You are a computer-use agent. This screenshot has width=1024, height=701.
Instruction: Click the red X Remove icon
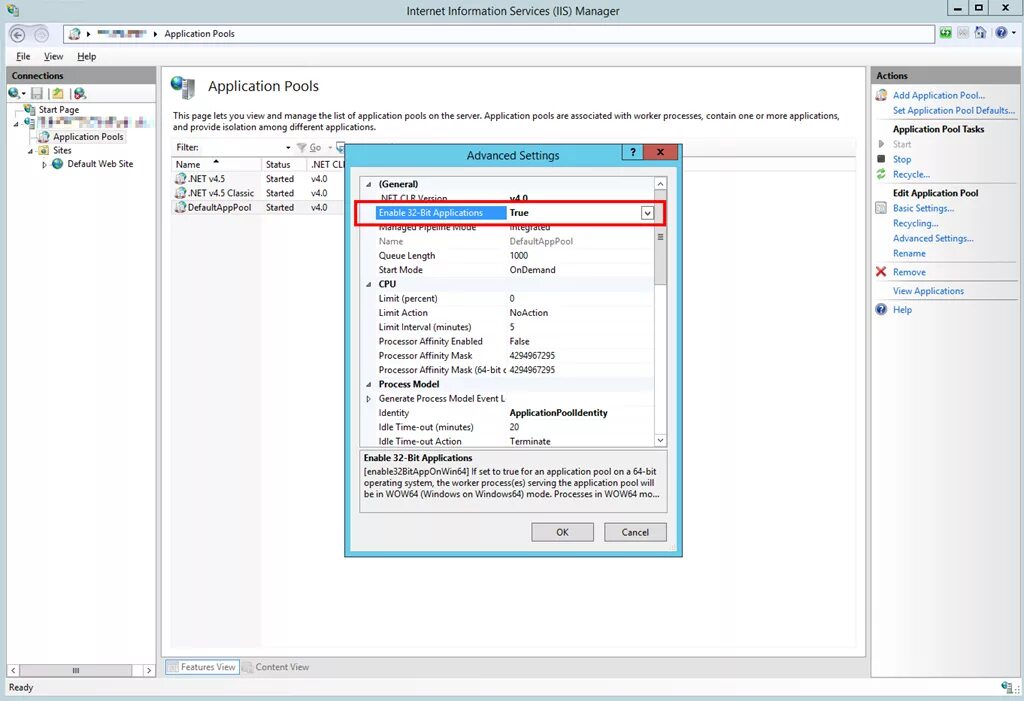click(x=881, y=272)
